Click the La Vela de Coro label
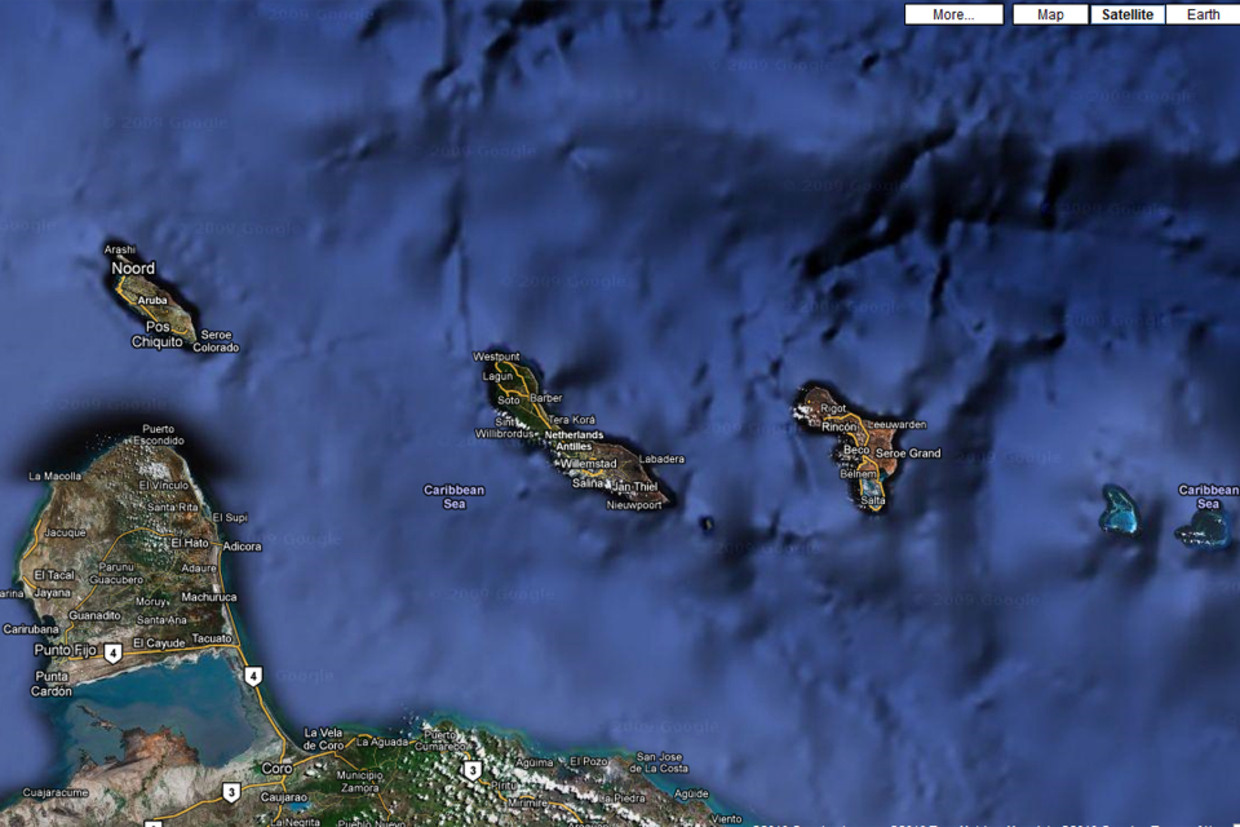 (324, 739)
